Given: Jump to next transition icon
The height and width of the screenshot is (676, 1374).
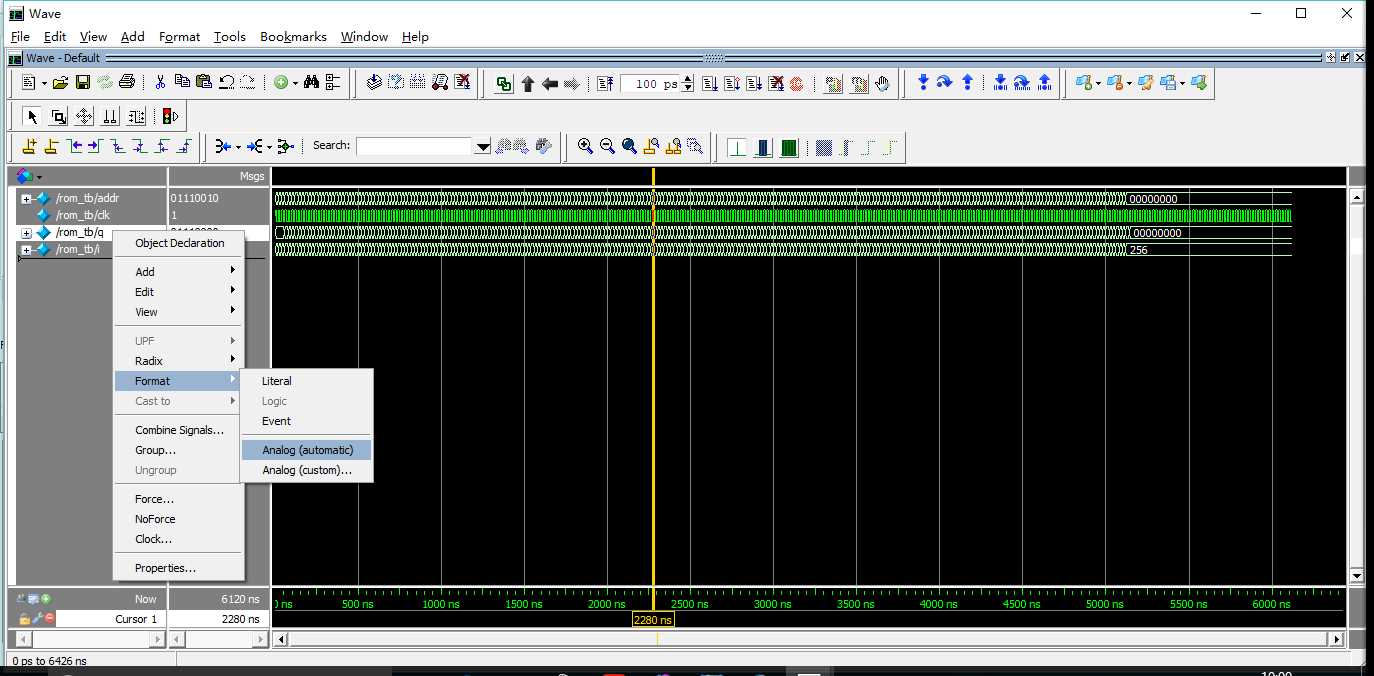Looking at the screenshot, I should 95,146.
